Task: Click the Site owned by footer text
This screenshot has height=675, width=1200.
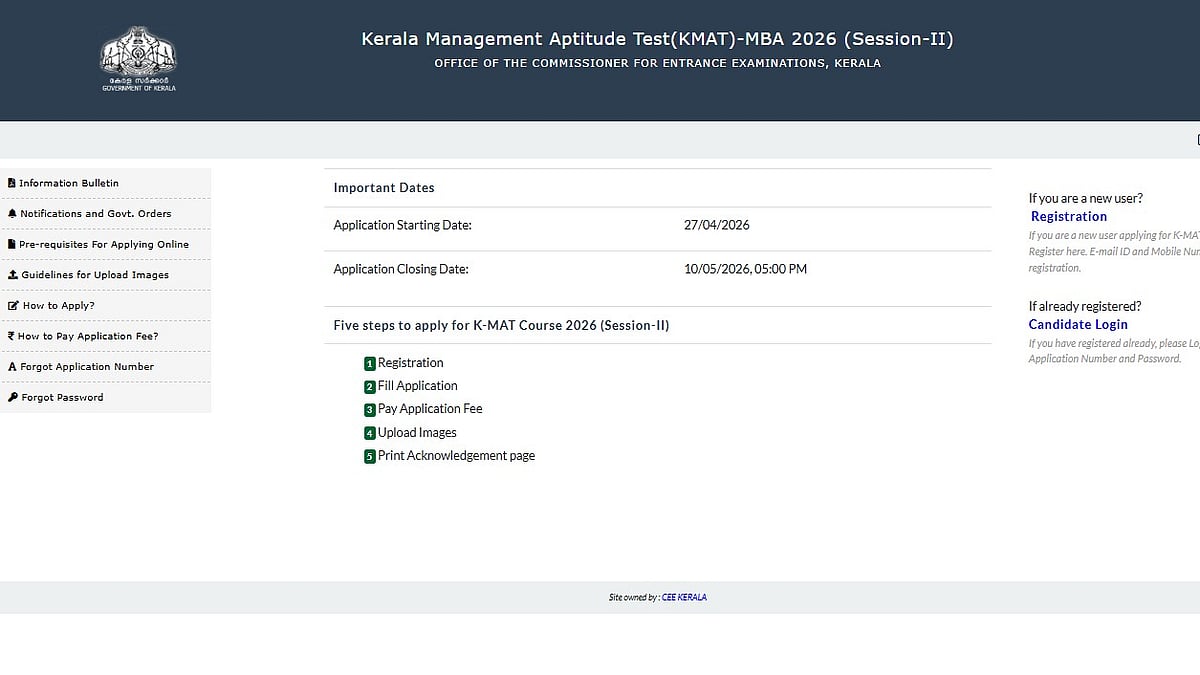Action: [x=634, y=597]
